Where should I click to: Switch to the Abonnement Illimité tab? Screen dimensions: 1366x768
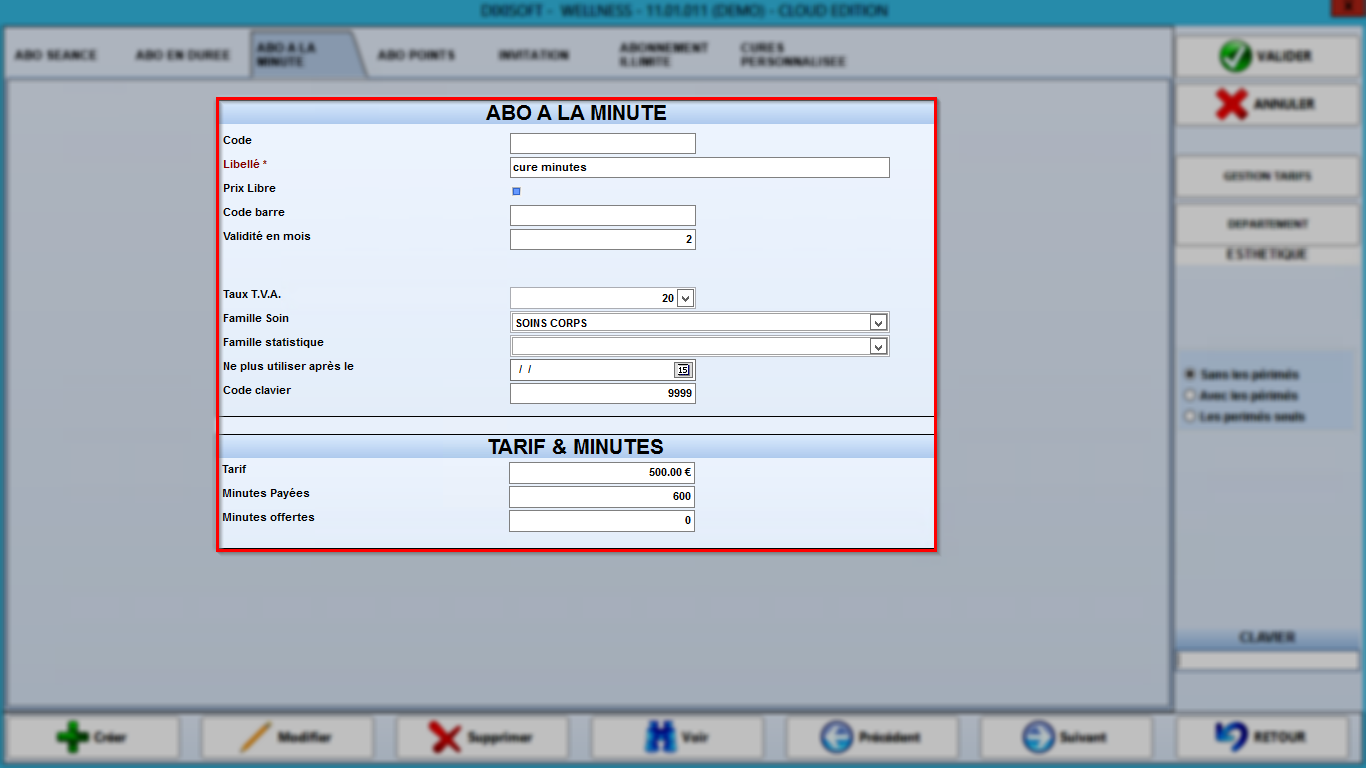pos(663,55)
